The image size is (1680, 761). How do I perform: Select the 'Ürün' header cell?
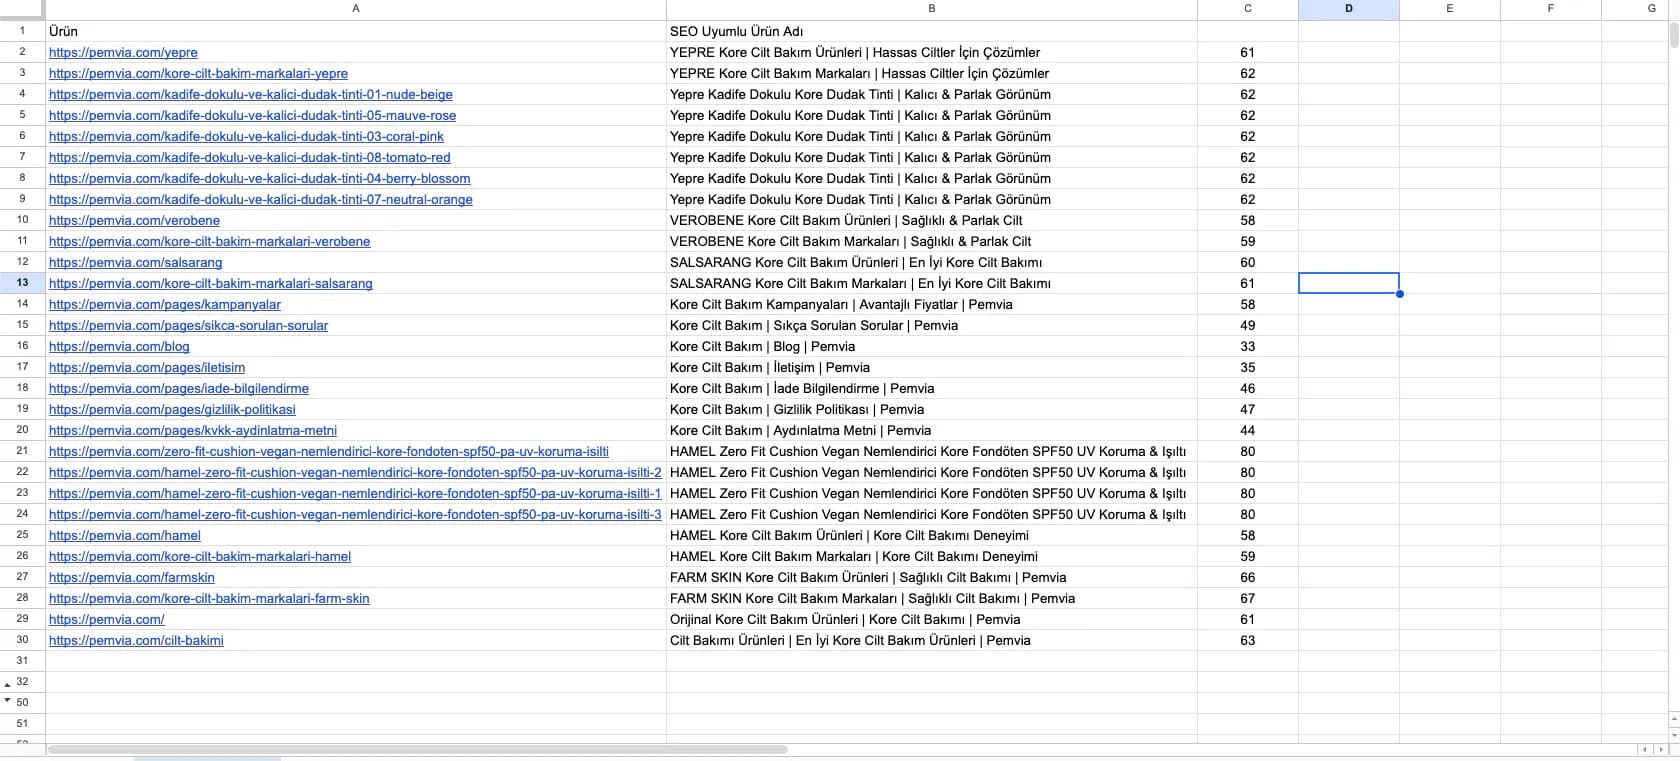pos(356,31)
